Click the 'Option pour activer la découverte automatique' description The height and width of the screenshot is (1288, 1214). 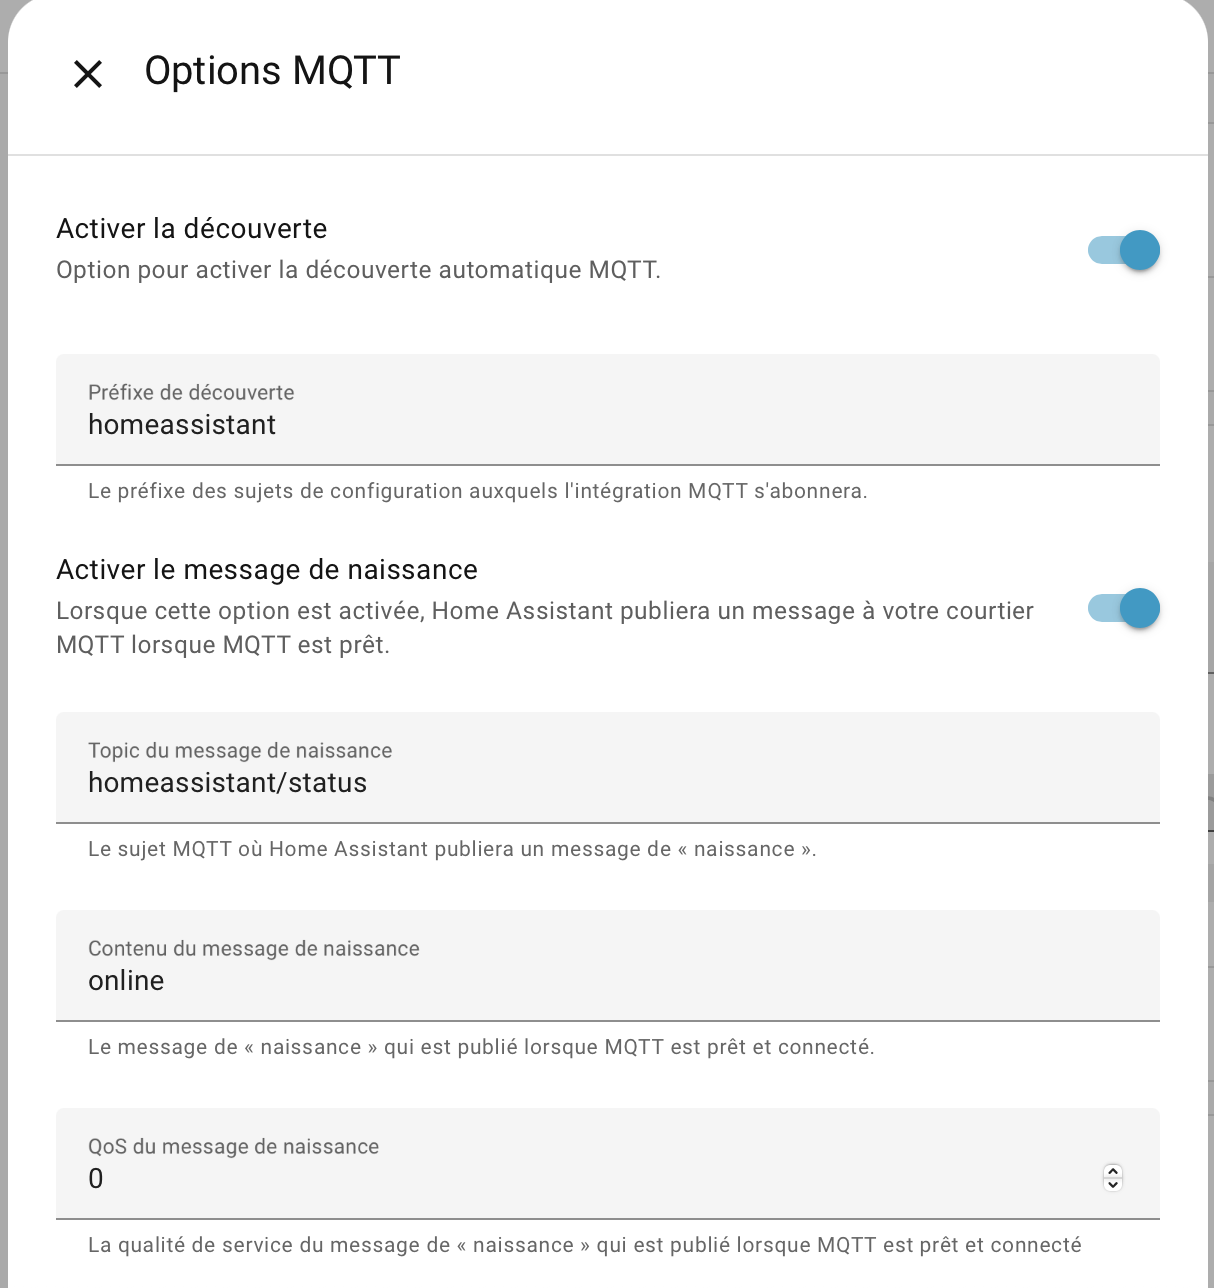tap(358, 270)
